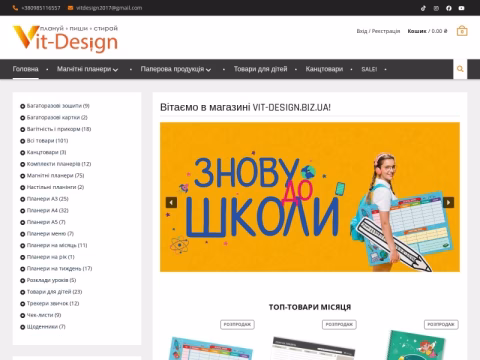
Task: Open the Канцтовари menu item in navigation
Action: pyautogui.click(x=324, y=69)
